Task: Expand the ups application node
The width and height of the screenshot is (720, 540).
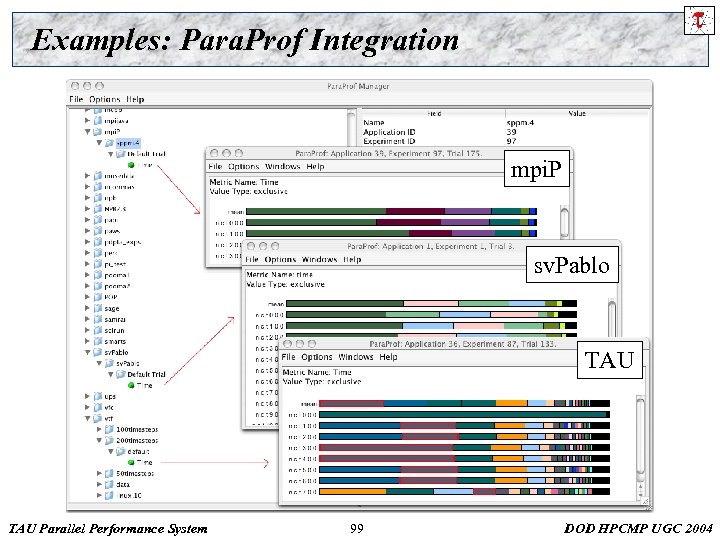Action: (x=87, y=396)
